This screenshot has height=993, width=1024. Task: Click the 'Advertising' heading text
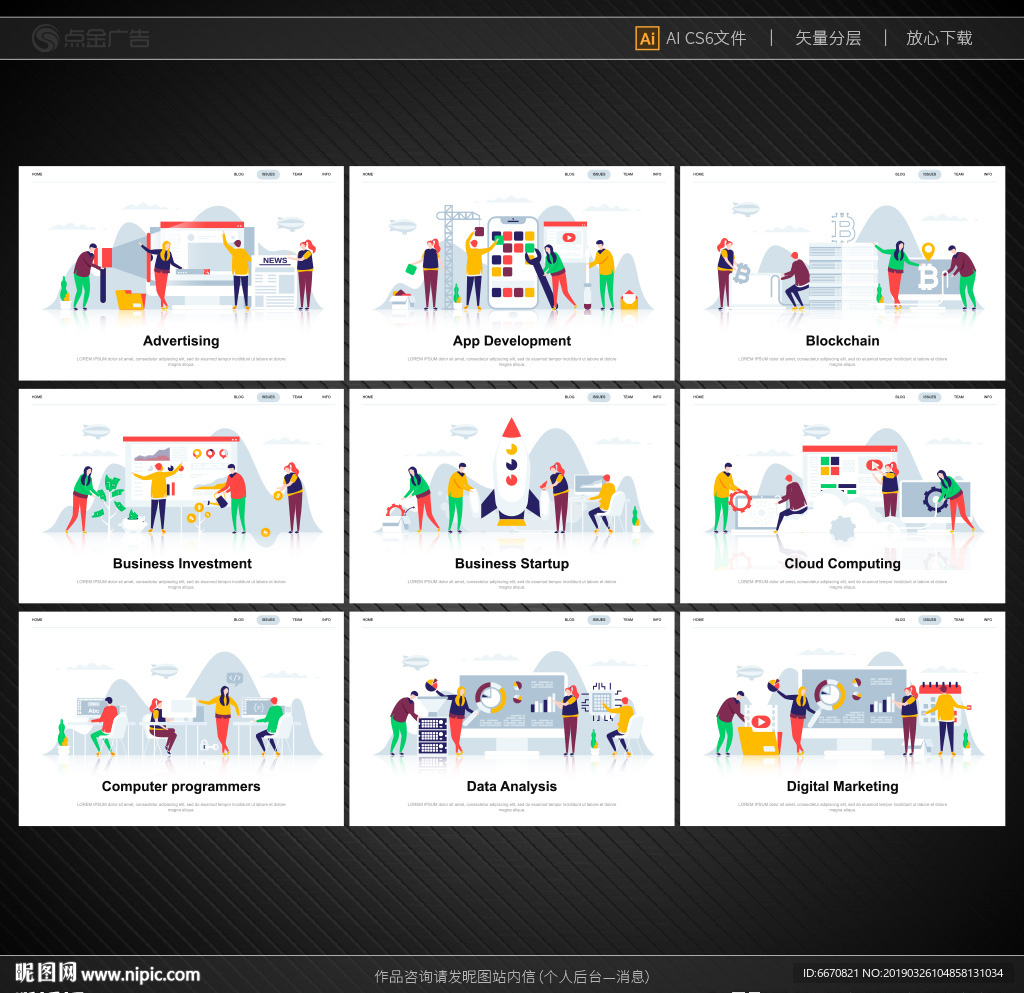point(181,341)
